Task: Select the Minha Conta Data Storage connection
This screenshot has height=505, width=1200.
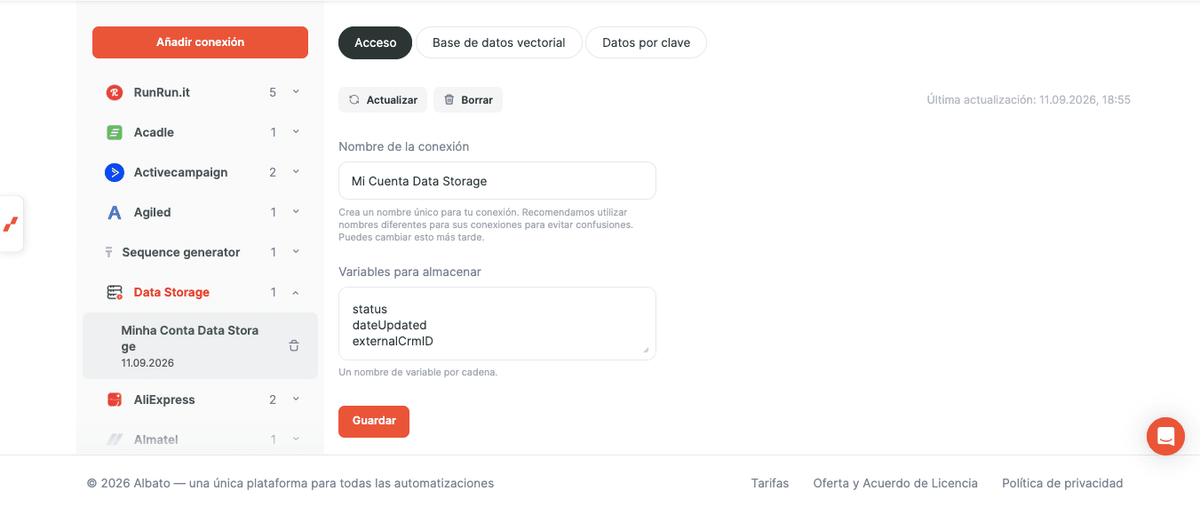Action: 200,346
